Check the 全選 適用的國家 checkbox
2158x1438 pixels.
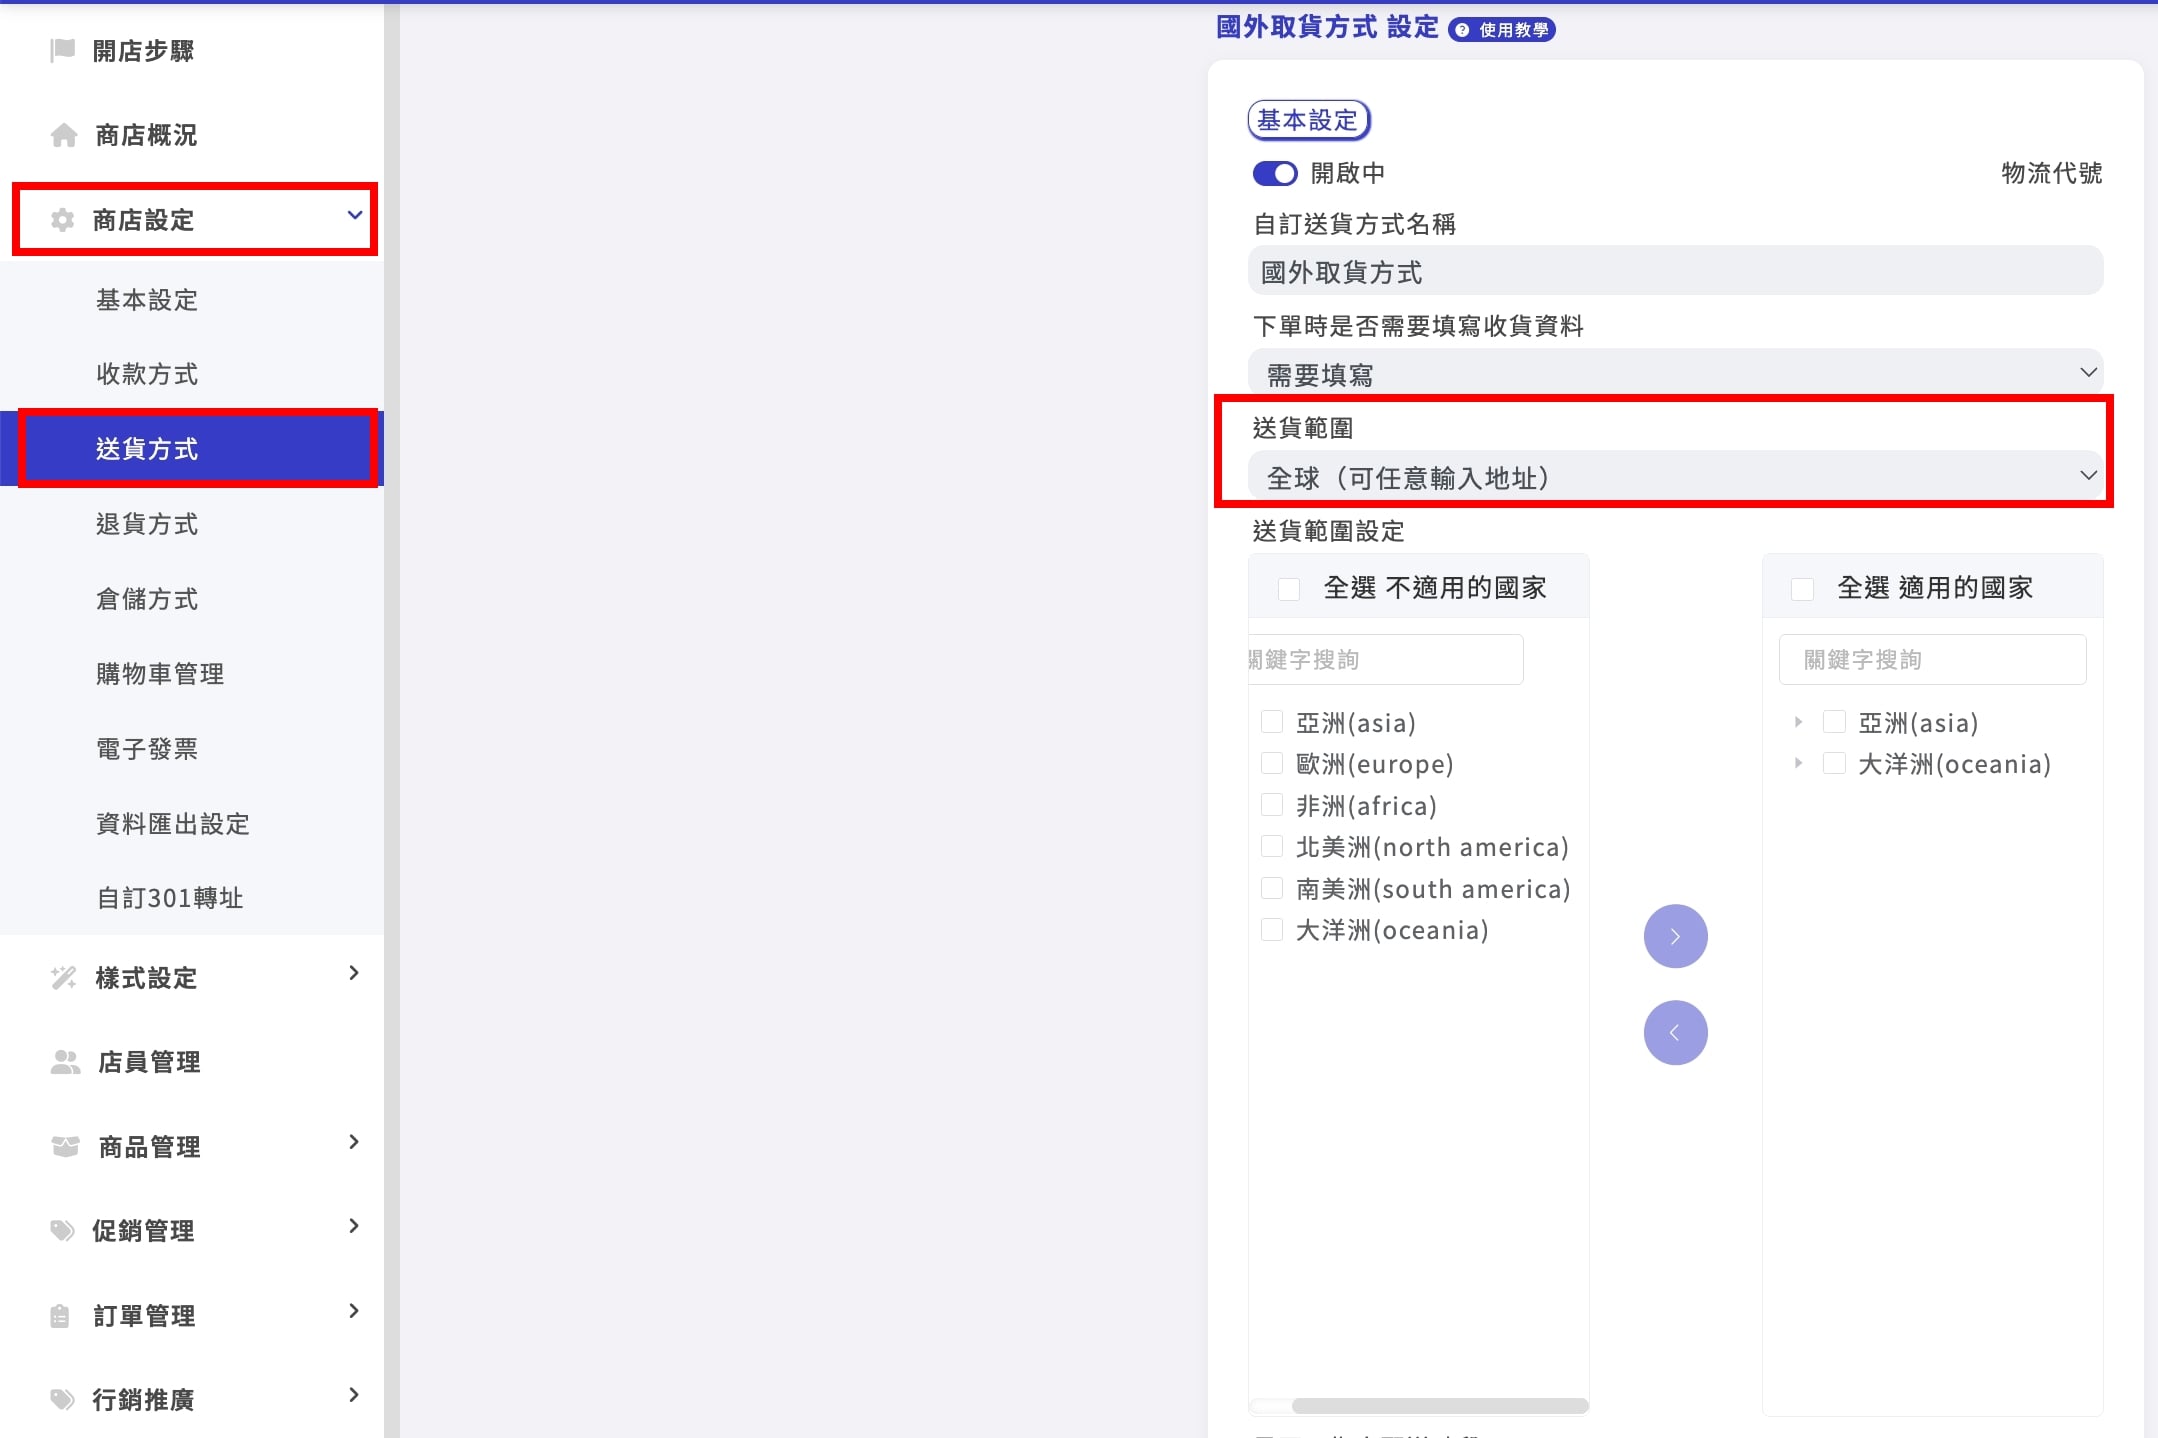tap(1802, 588)
